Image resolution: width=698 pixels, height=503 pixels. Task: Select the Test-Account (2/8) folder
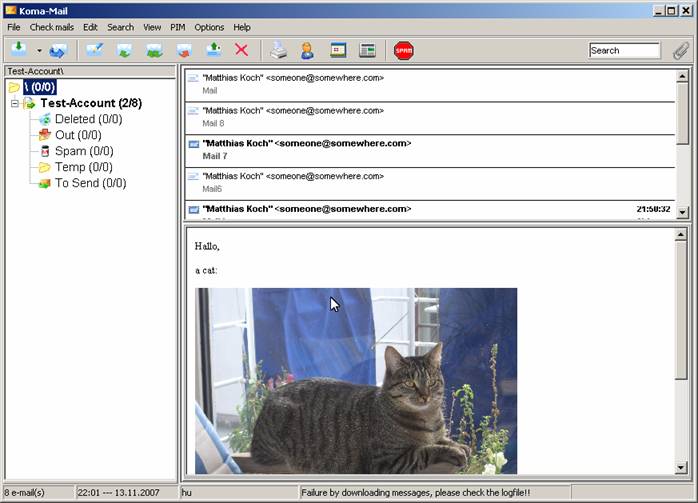point(91,103)
